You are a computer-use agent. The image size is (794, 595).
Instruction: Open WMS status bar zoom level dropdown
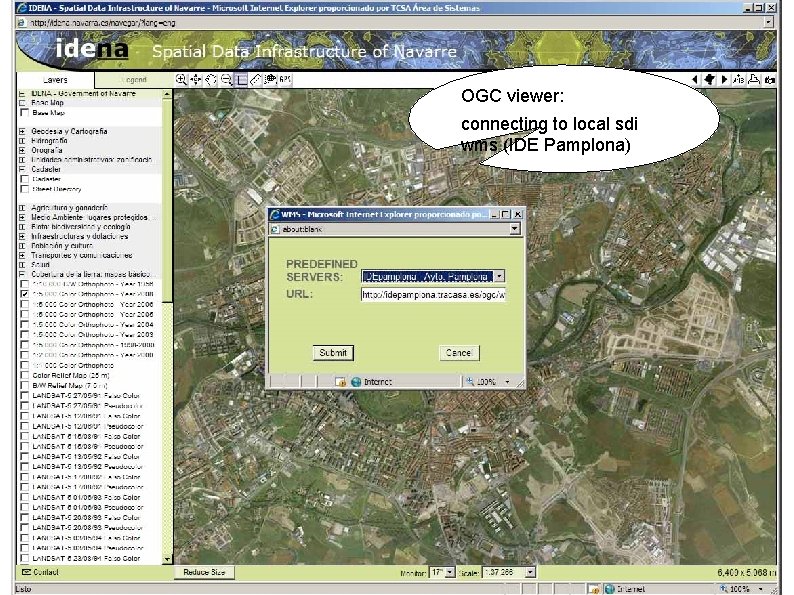(507, 382)
